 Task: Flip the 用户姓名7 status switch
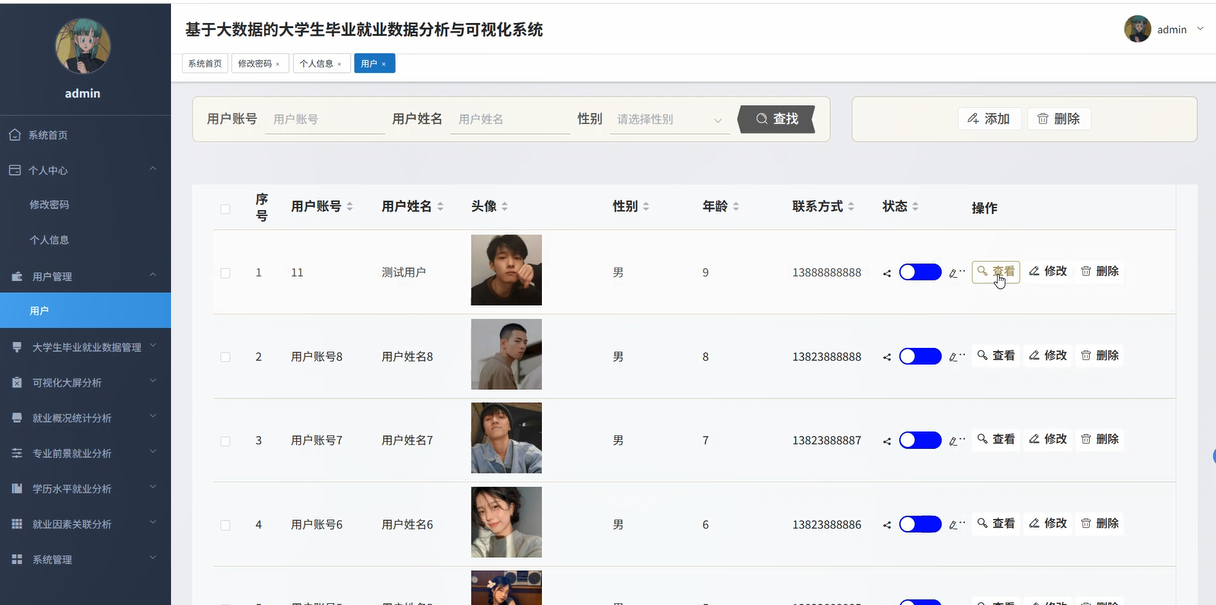click(x=920, y=440)
